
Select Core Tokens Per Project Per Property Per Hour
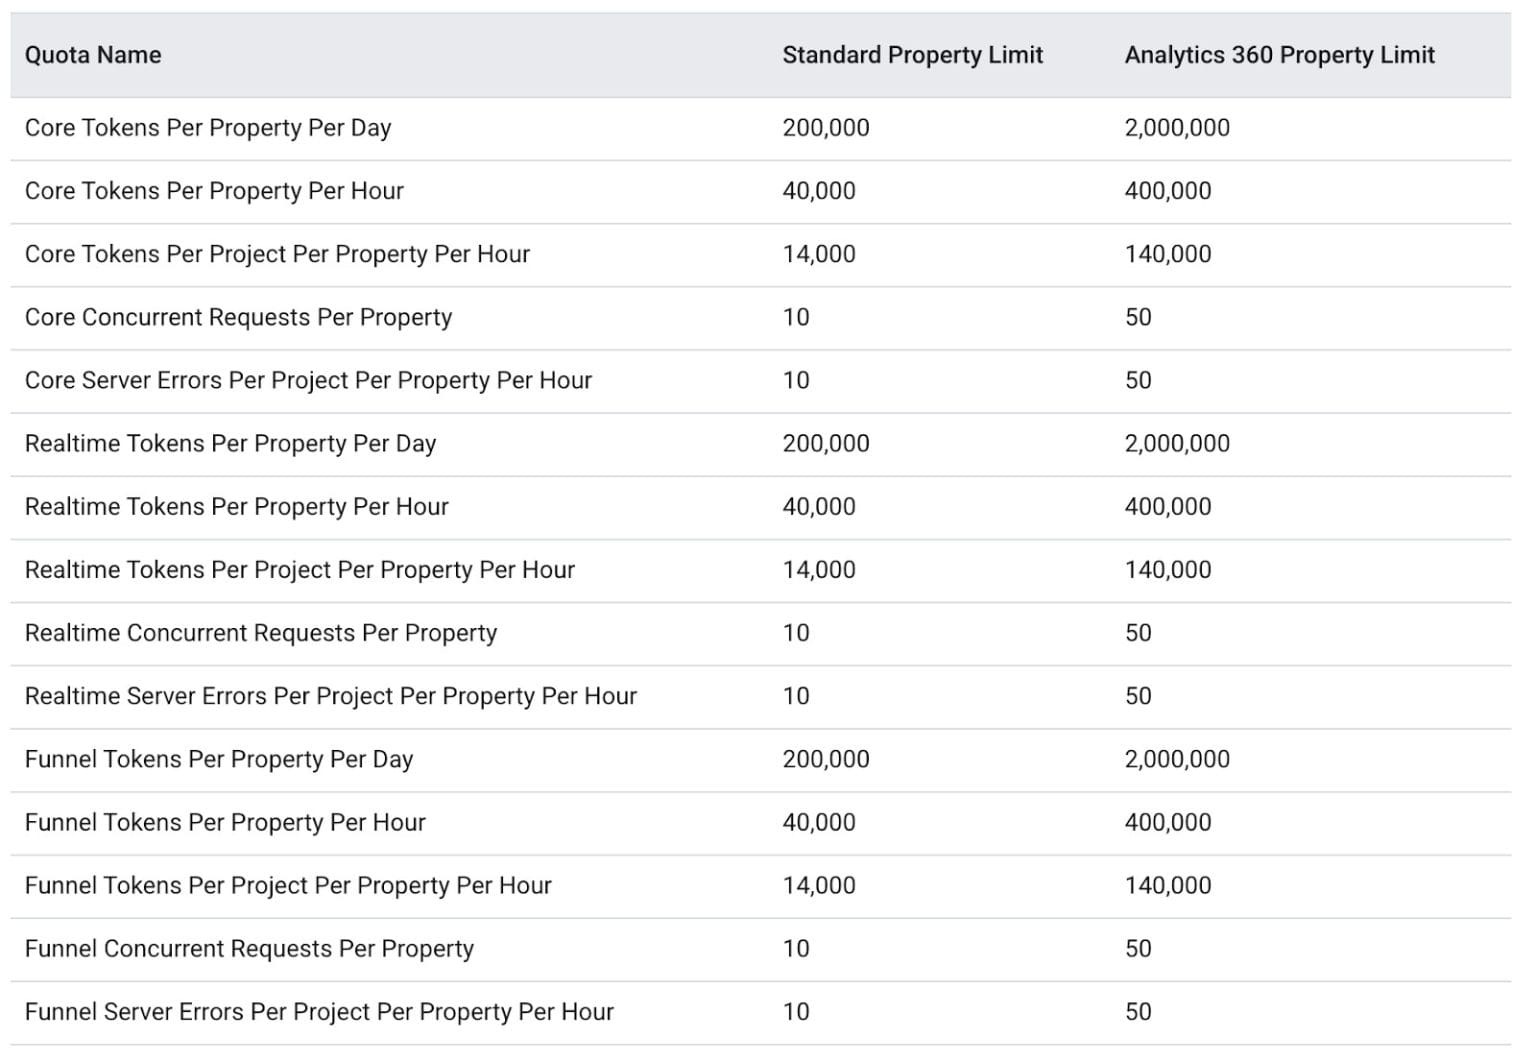click(x=277, y=254)
